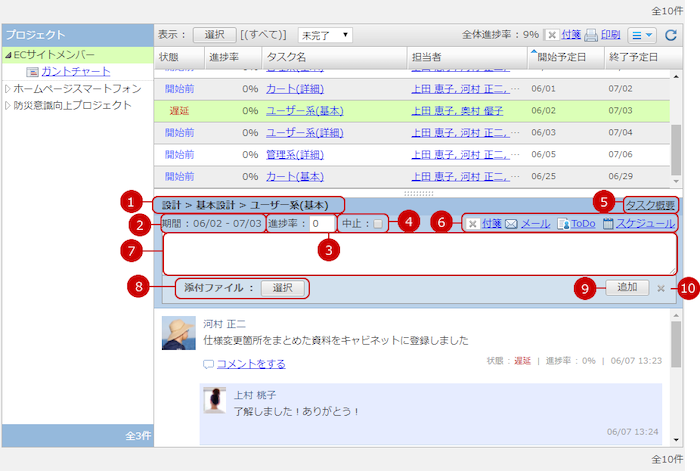Open the 未完了 status filter dropdown

326,35
